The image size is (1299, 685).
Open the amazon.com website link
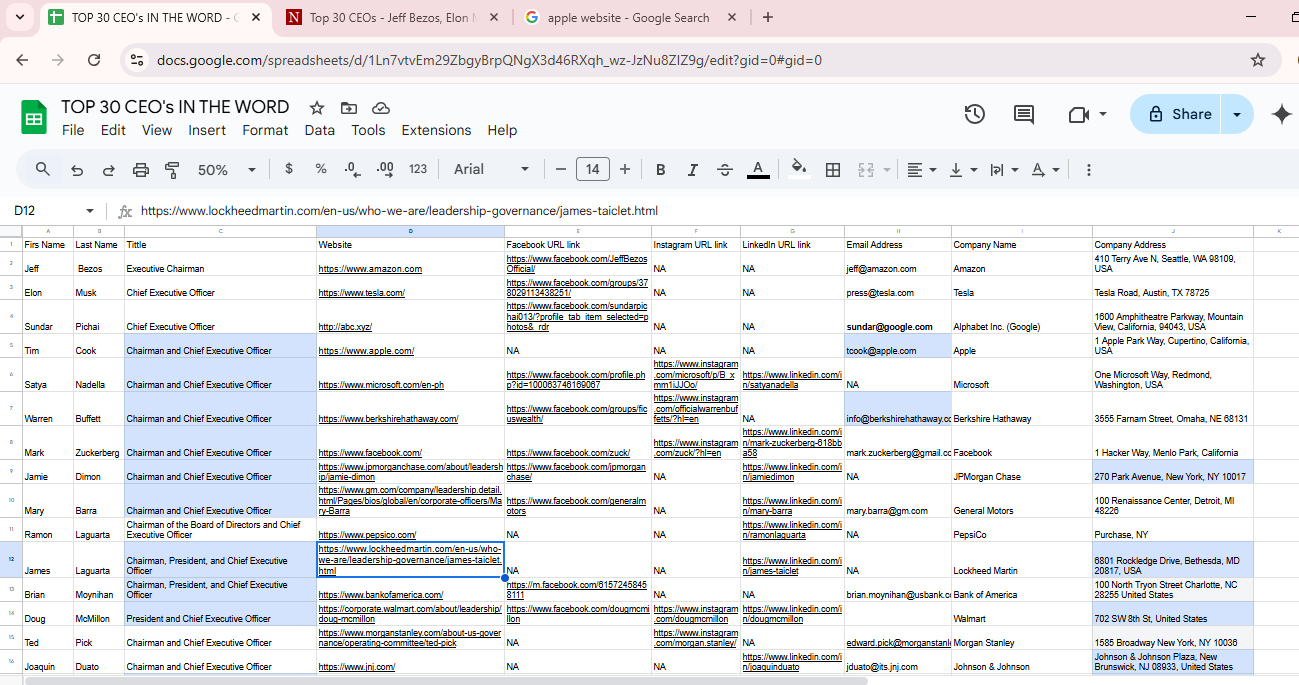pyautogui.click(x=370, y=269)
